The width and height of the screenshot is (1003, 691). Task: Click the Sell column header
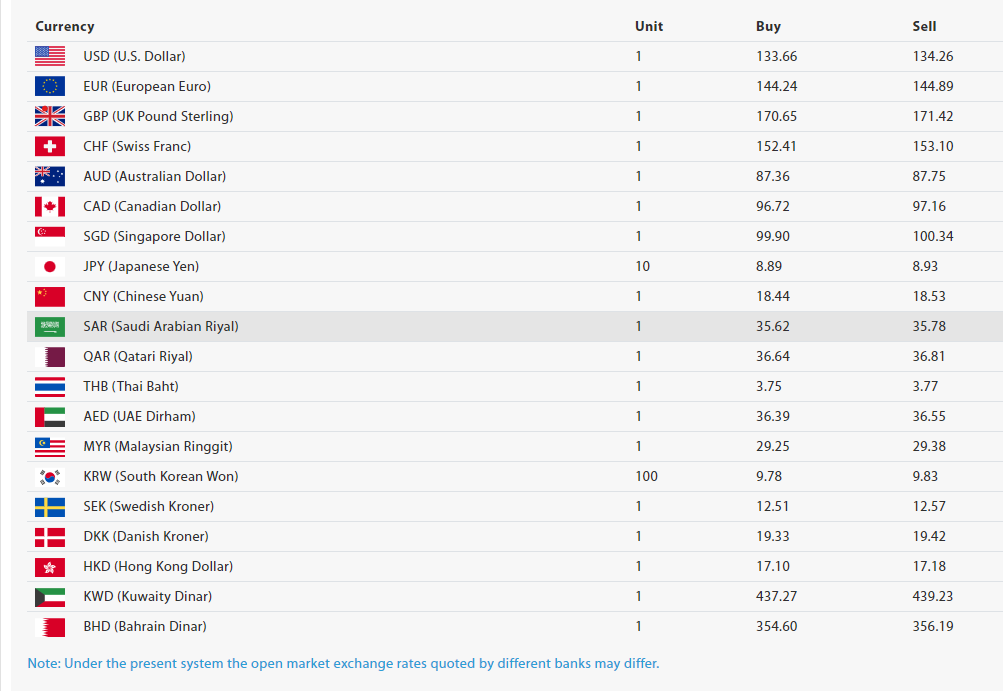(x=924, y=26)
